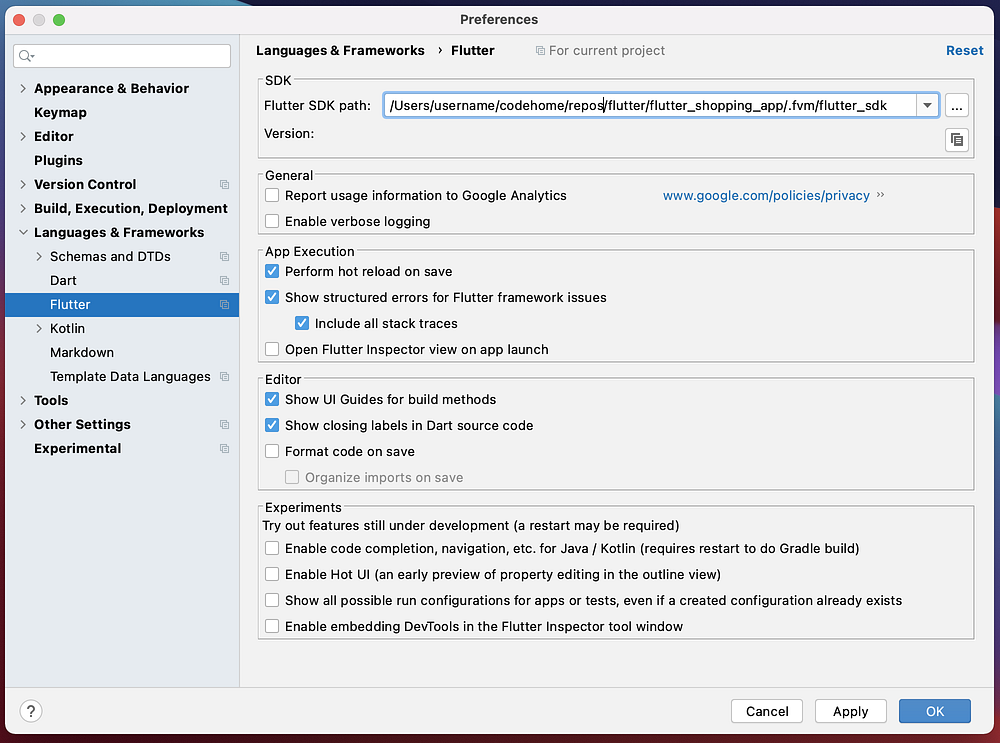This screenshot has height=743, width=1000.
Task: Click the Reset link
Action: click(964, 50)
